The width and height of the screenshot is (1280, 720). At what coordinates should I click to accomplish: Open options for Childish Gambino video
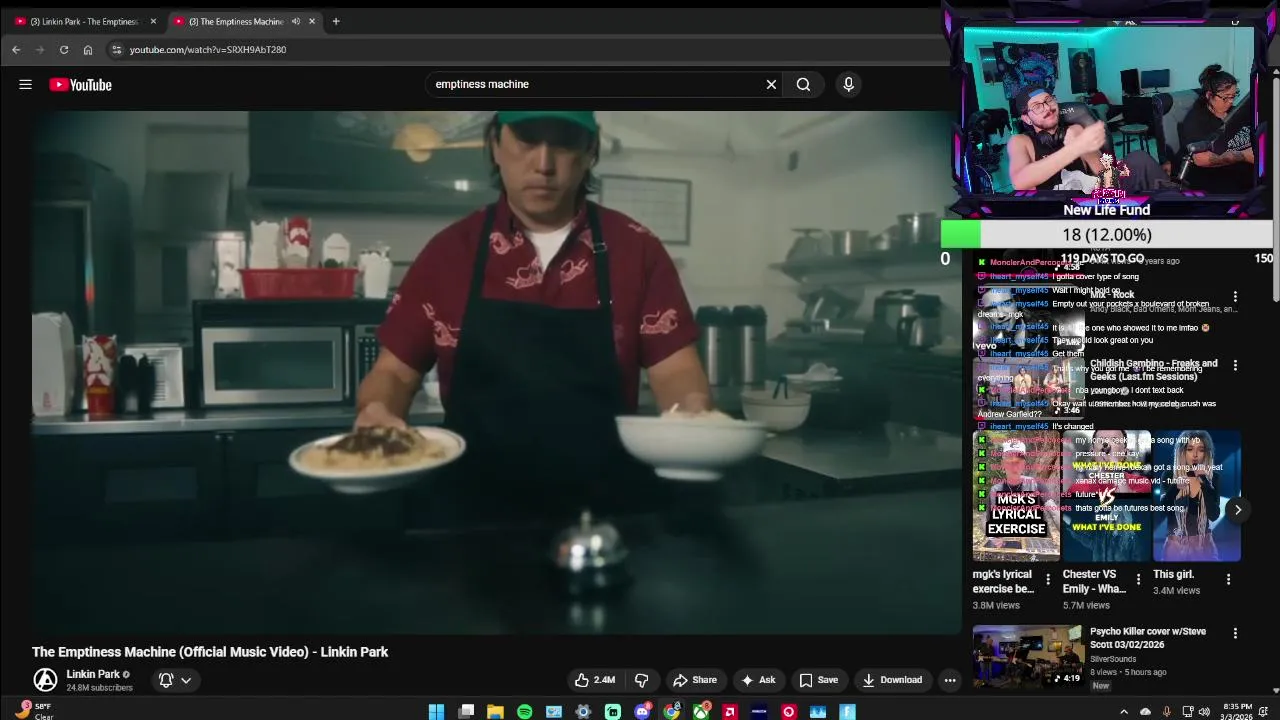tap(1235, 366)
